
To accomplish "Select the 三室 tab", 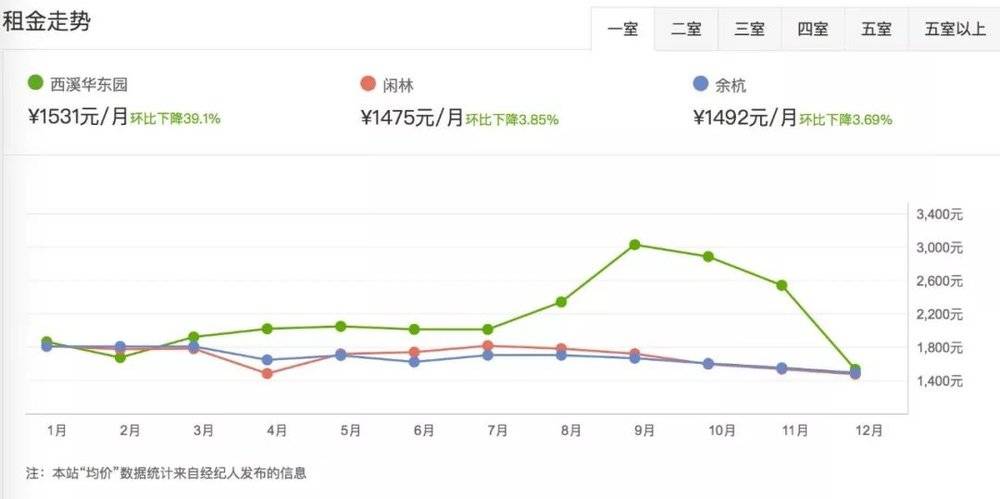I will (749, 29).
